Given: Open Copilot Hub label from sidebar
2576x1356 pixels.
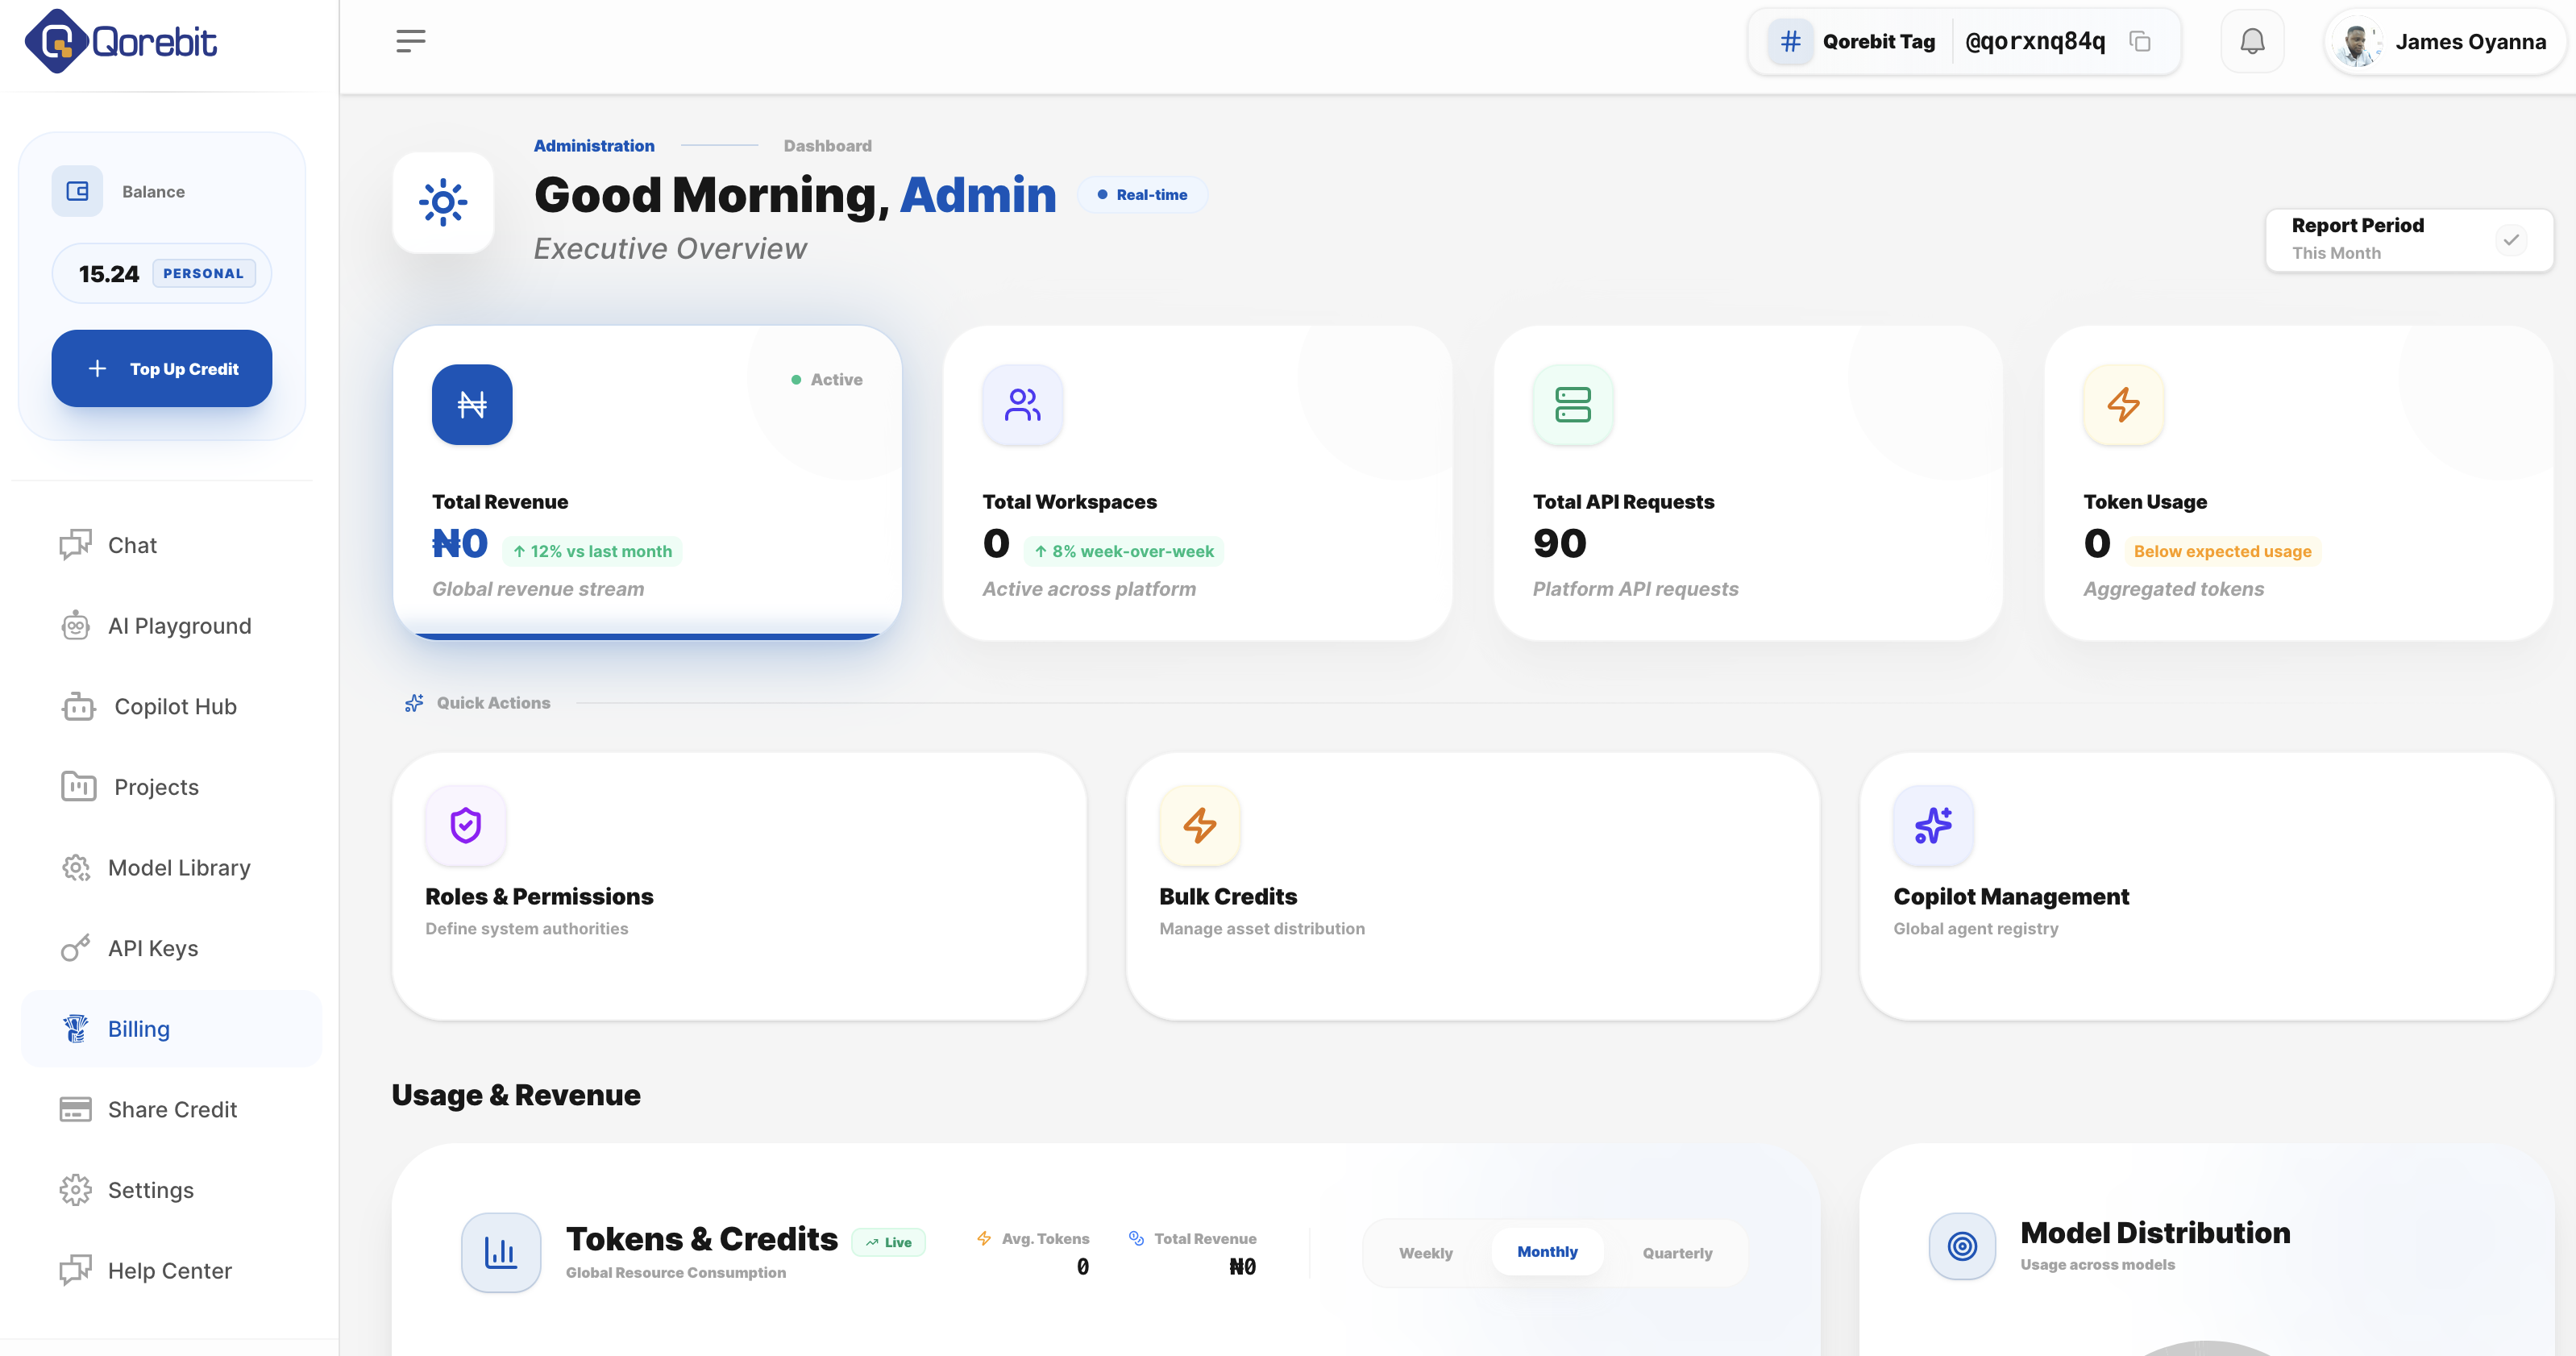Looking at the screenshot, I should pyautogui.click(x=176, y=707).
